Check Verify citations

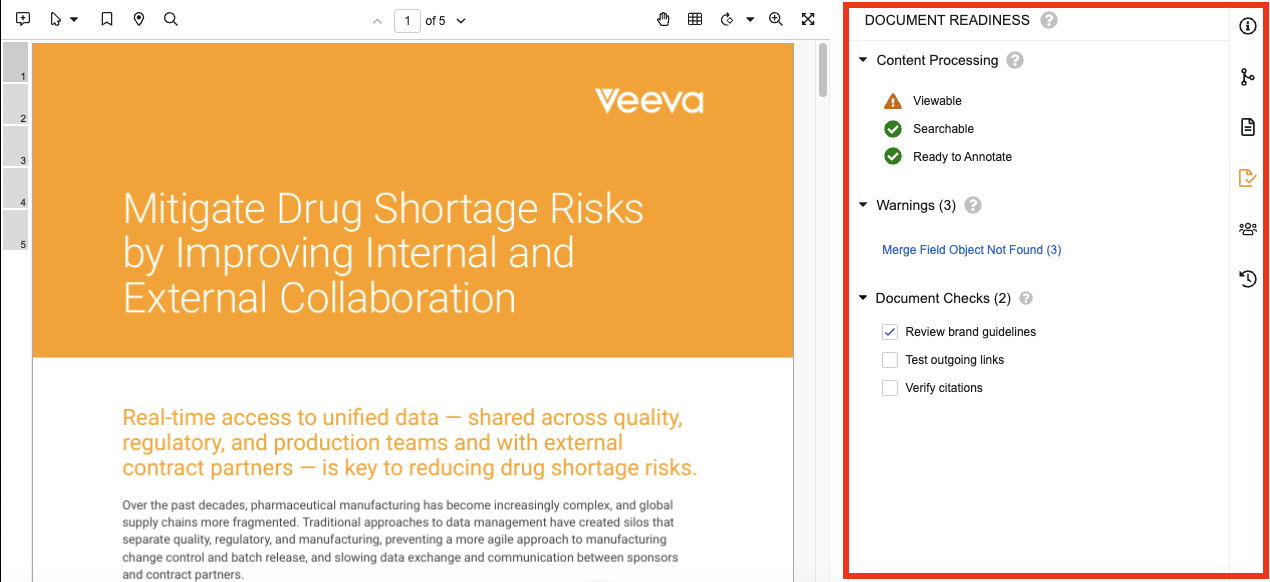pyautogui.click(x=890, y=388)
